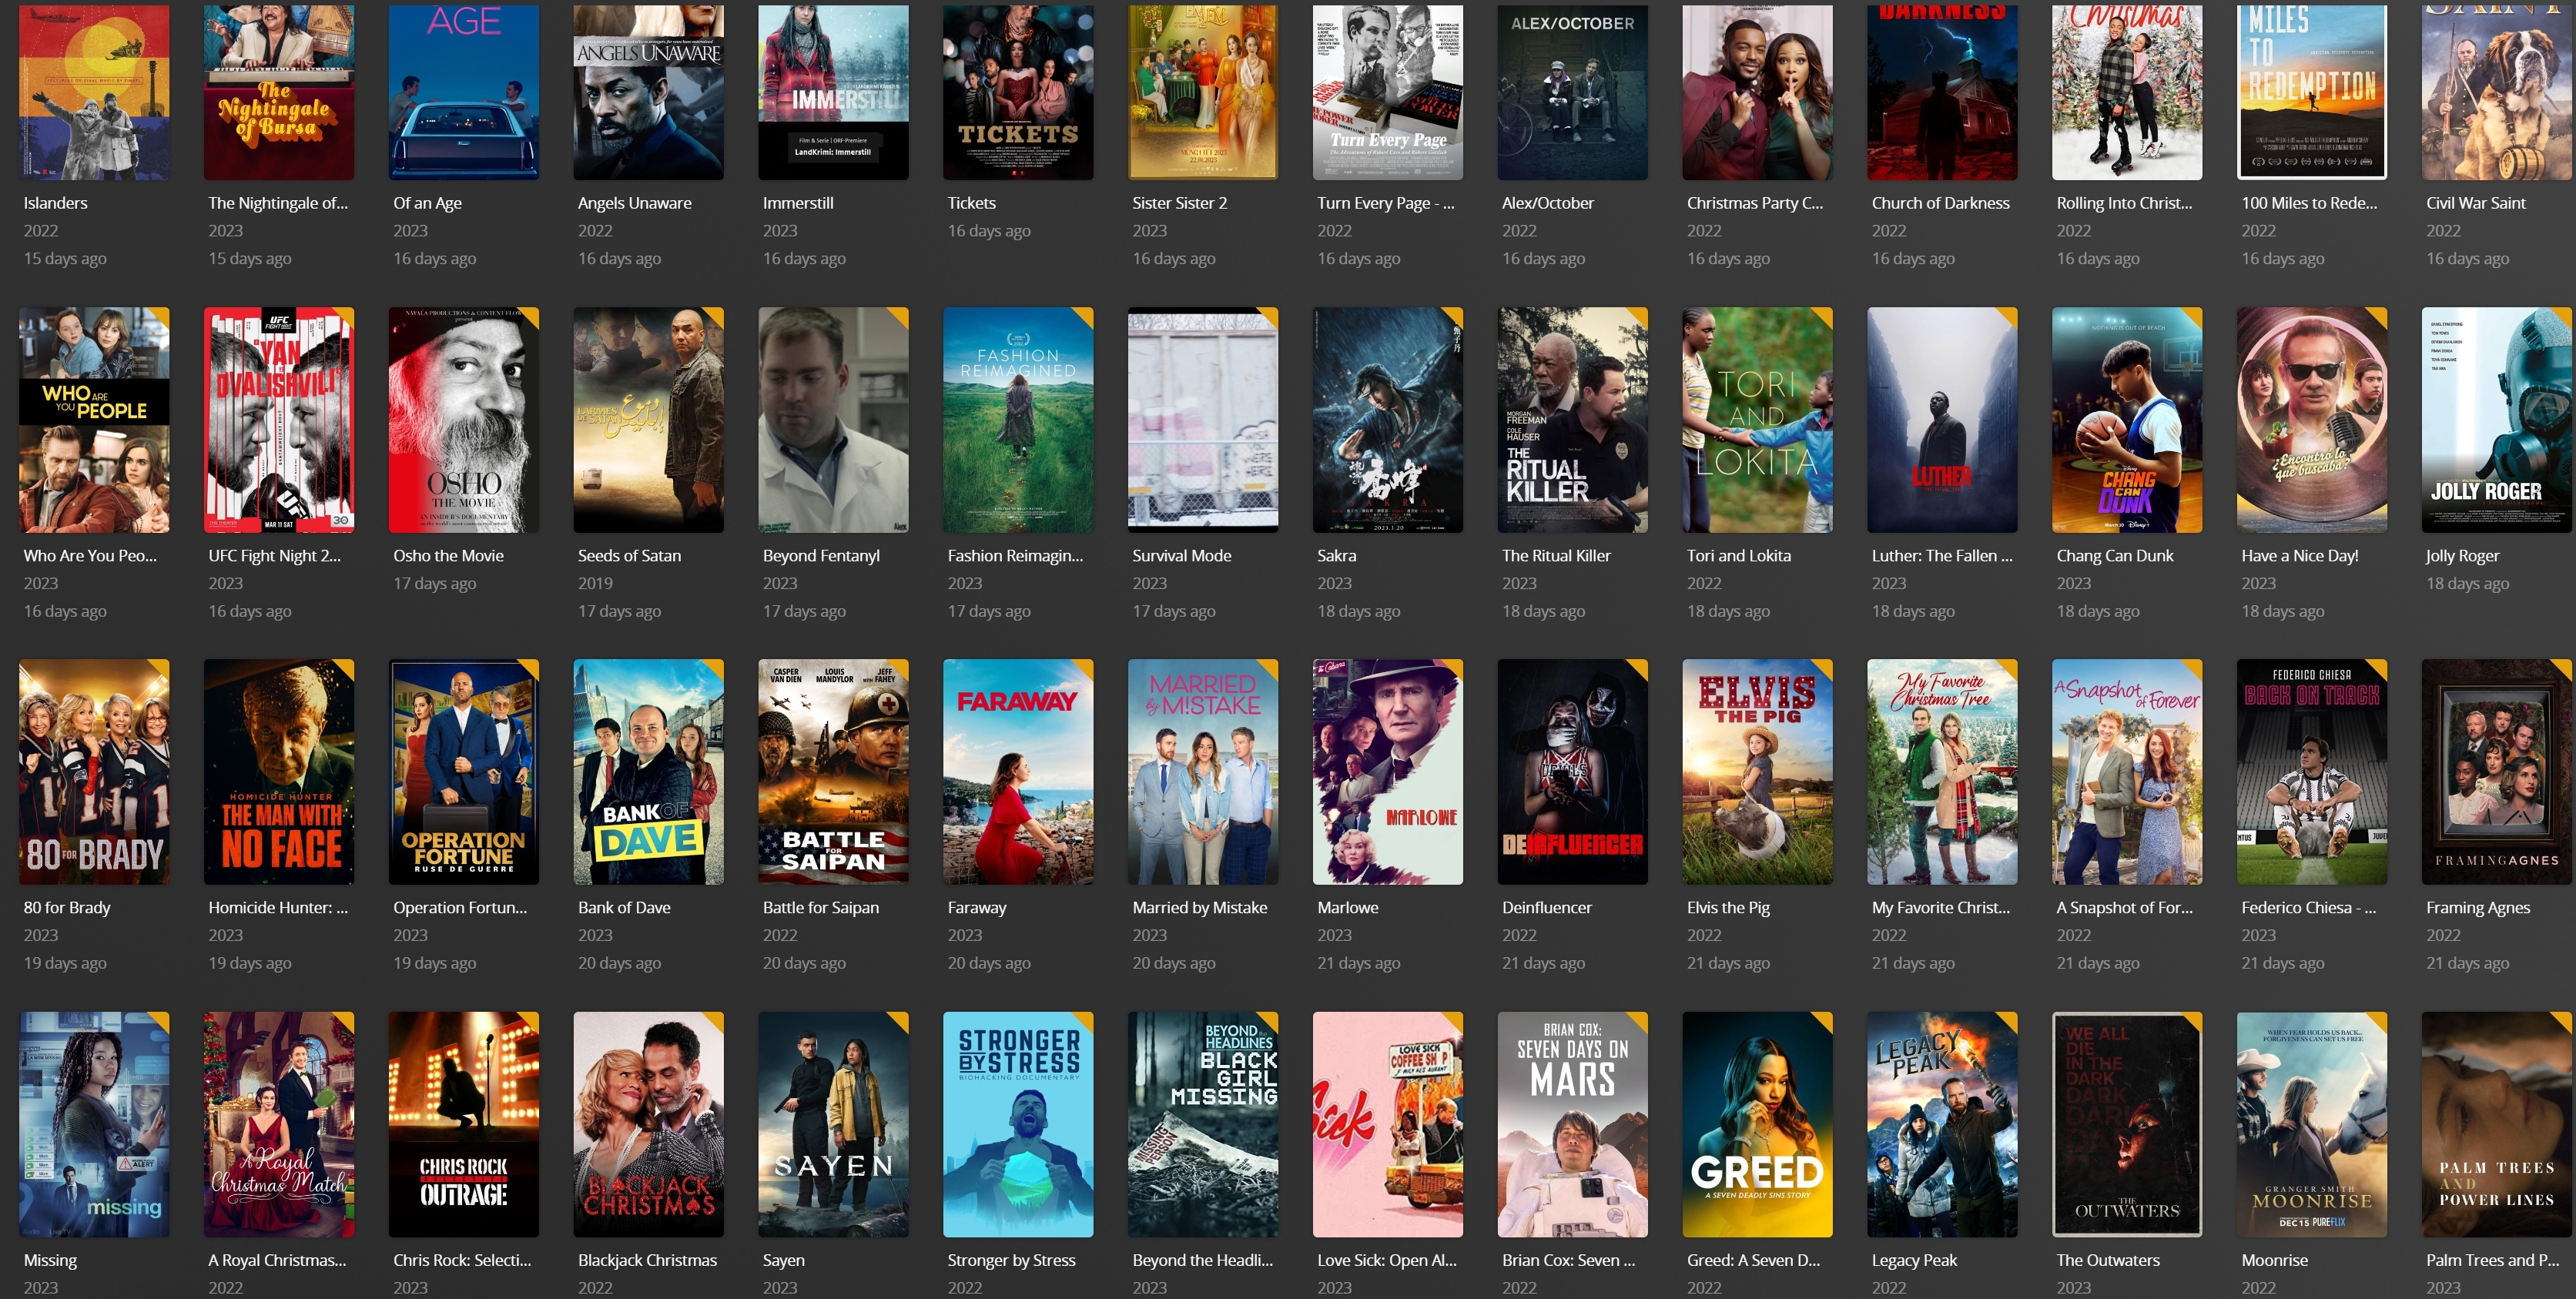The width and height of the screenshot is (2576, 1299).
Task: Open the 'Have a Nice Day!' title link
Action: tap(2299, 556)
